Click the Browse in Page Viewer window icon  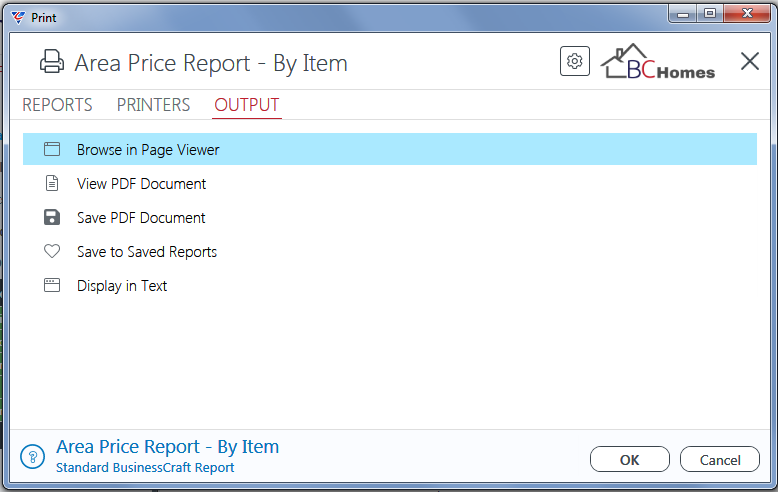point(52,149)
